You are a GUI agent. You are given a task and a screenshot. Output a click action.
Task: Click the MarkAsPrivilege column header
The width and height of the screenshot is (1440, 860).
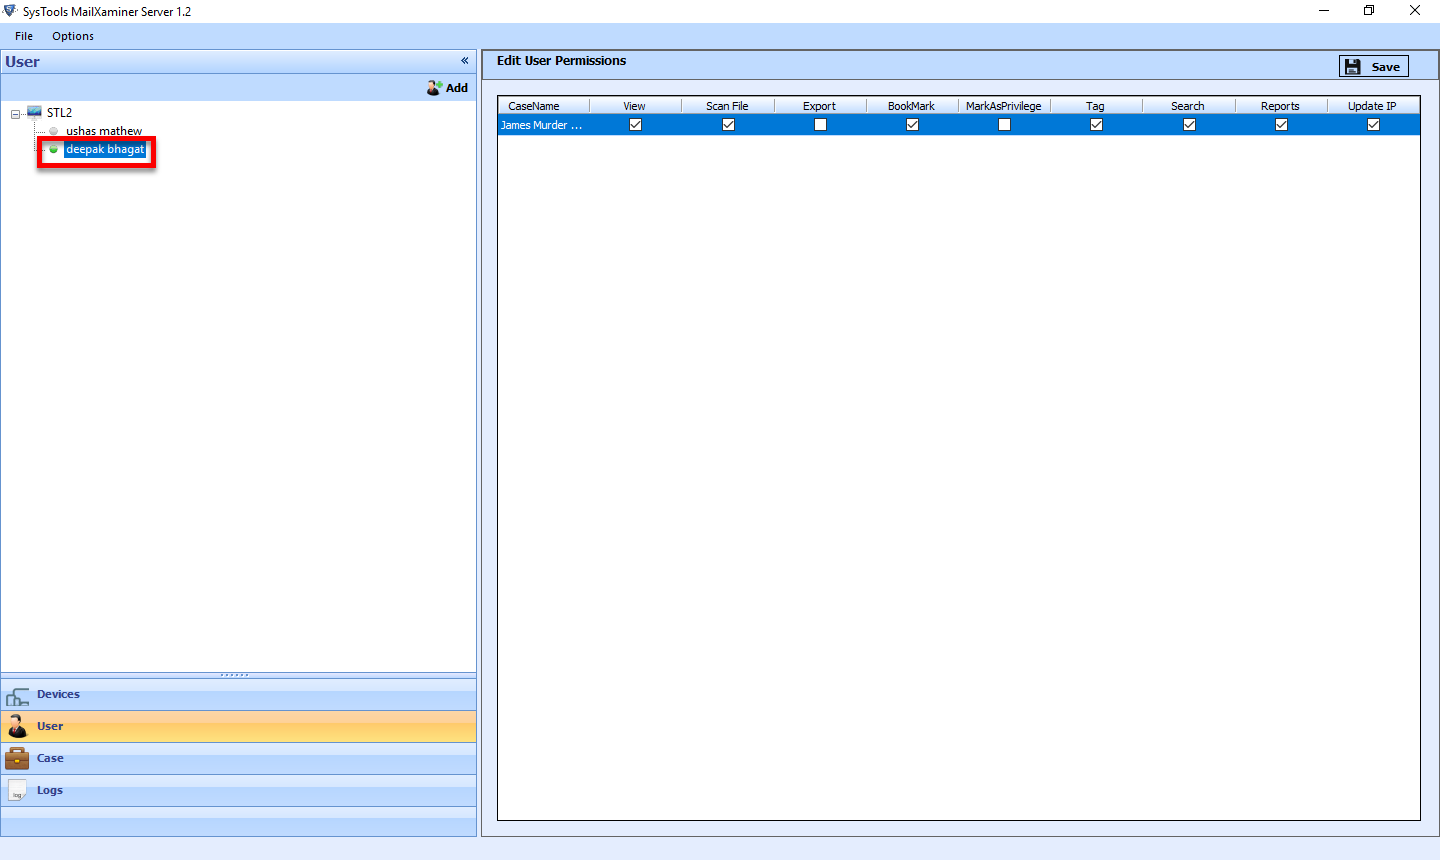click(1004, 106)
